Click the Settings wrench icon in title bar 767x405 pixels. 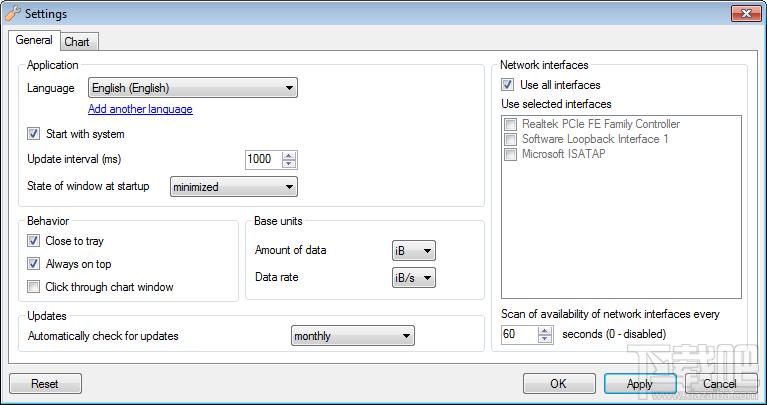coord(12,13)
